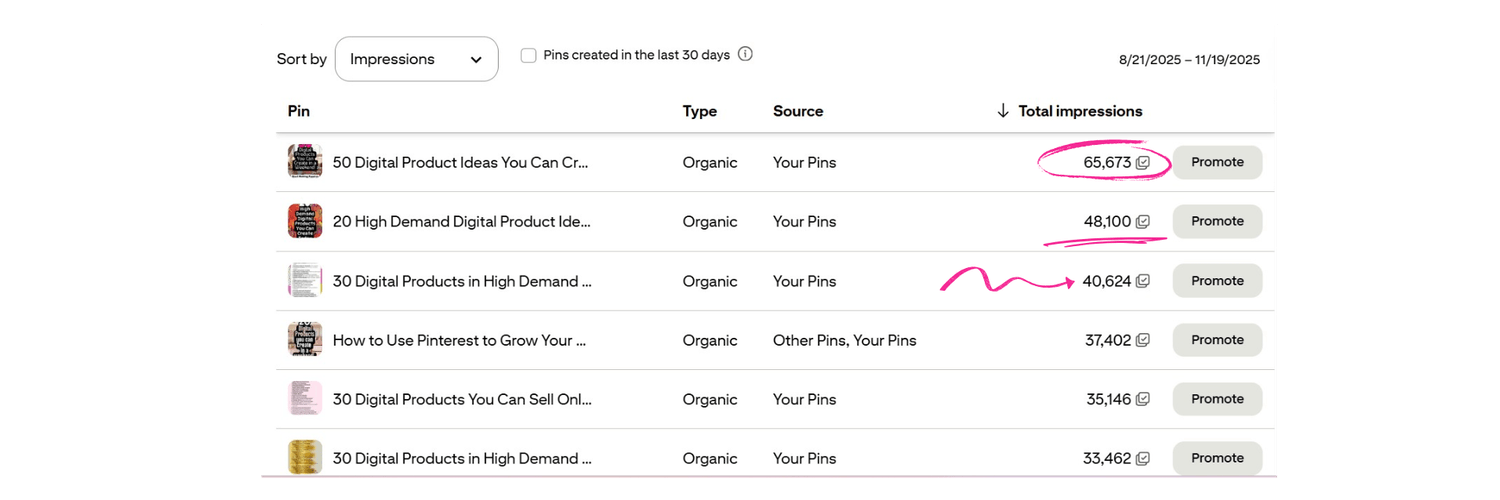The height and width of the screenshot is (500, 1500).
Task: Open the 50 Digital Product Ideas pin thumbnail
Action: point(305,162)
